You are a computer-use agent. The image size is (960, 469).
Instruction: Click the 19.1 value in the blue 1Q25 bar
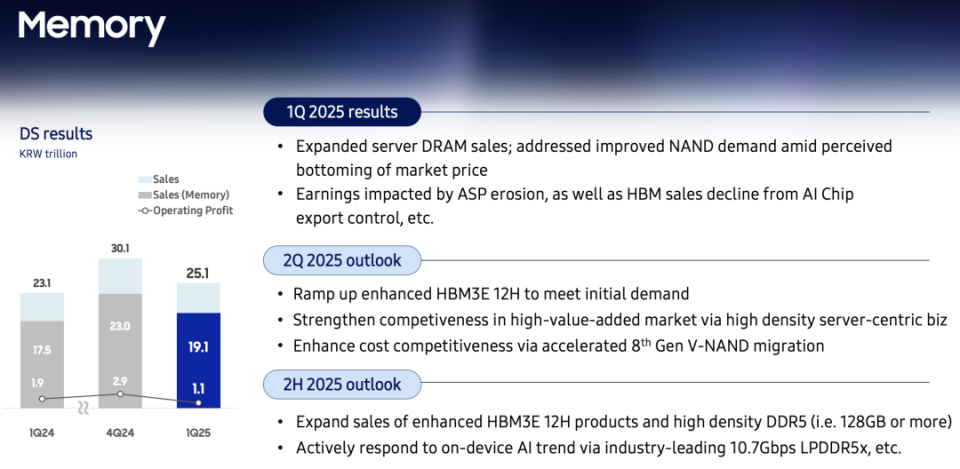point(198,348)
